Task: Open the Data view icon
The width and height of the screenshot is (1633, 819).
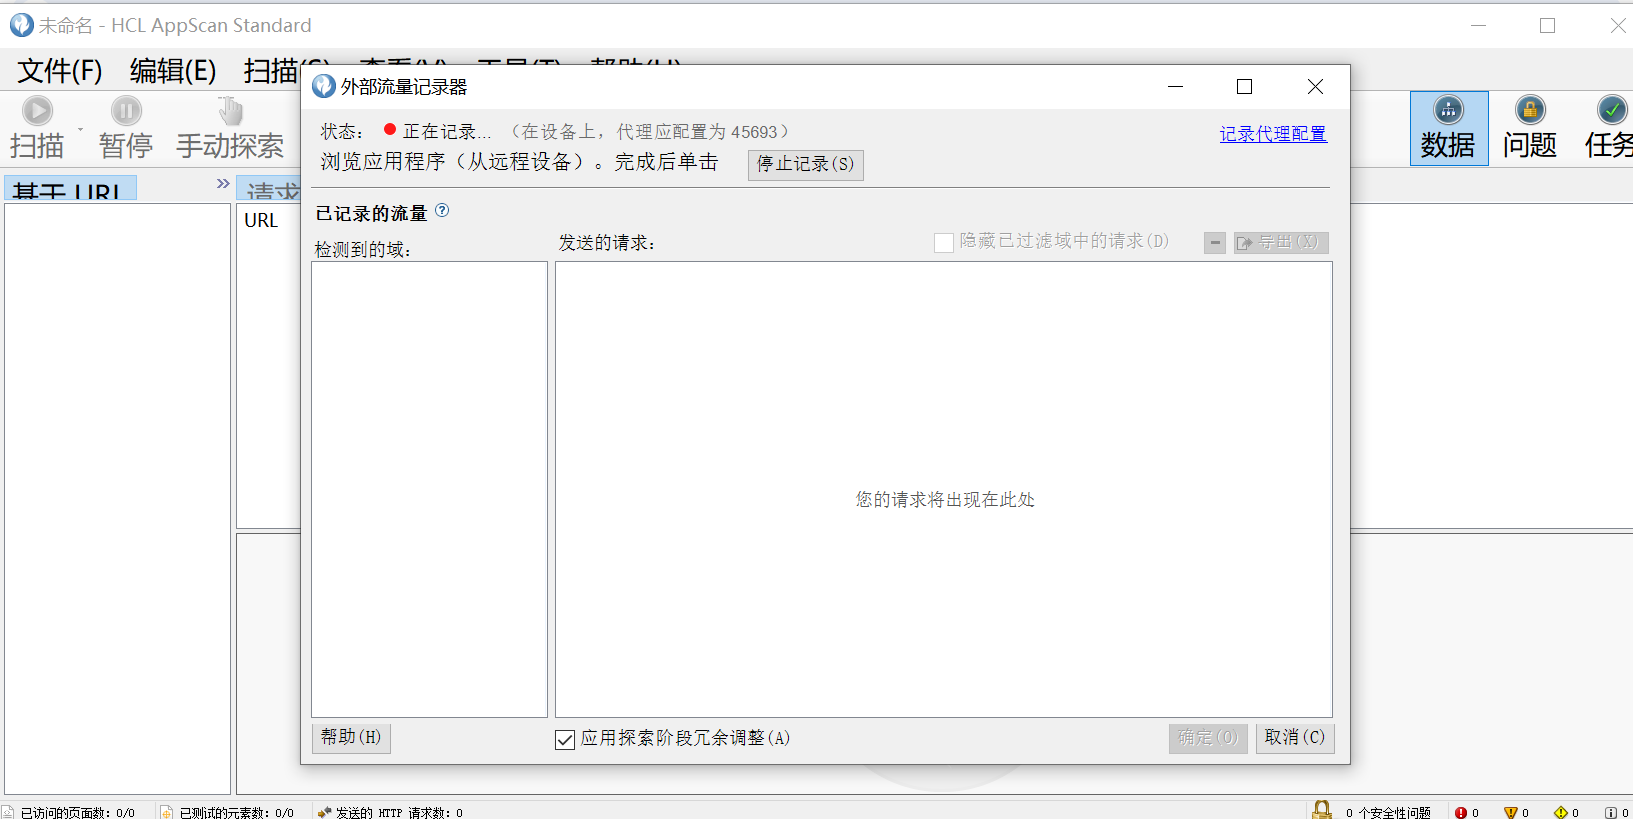Action: point(1448,110)
